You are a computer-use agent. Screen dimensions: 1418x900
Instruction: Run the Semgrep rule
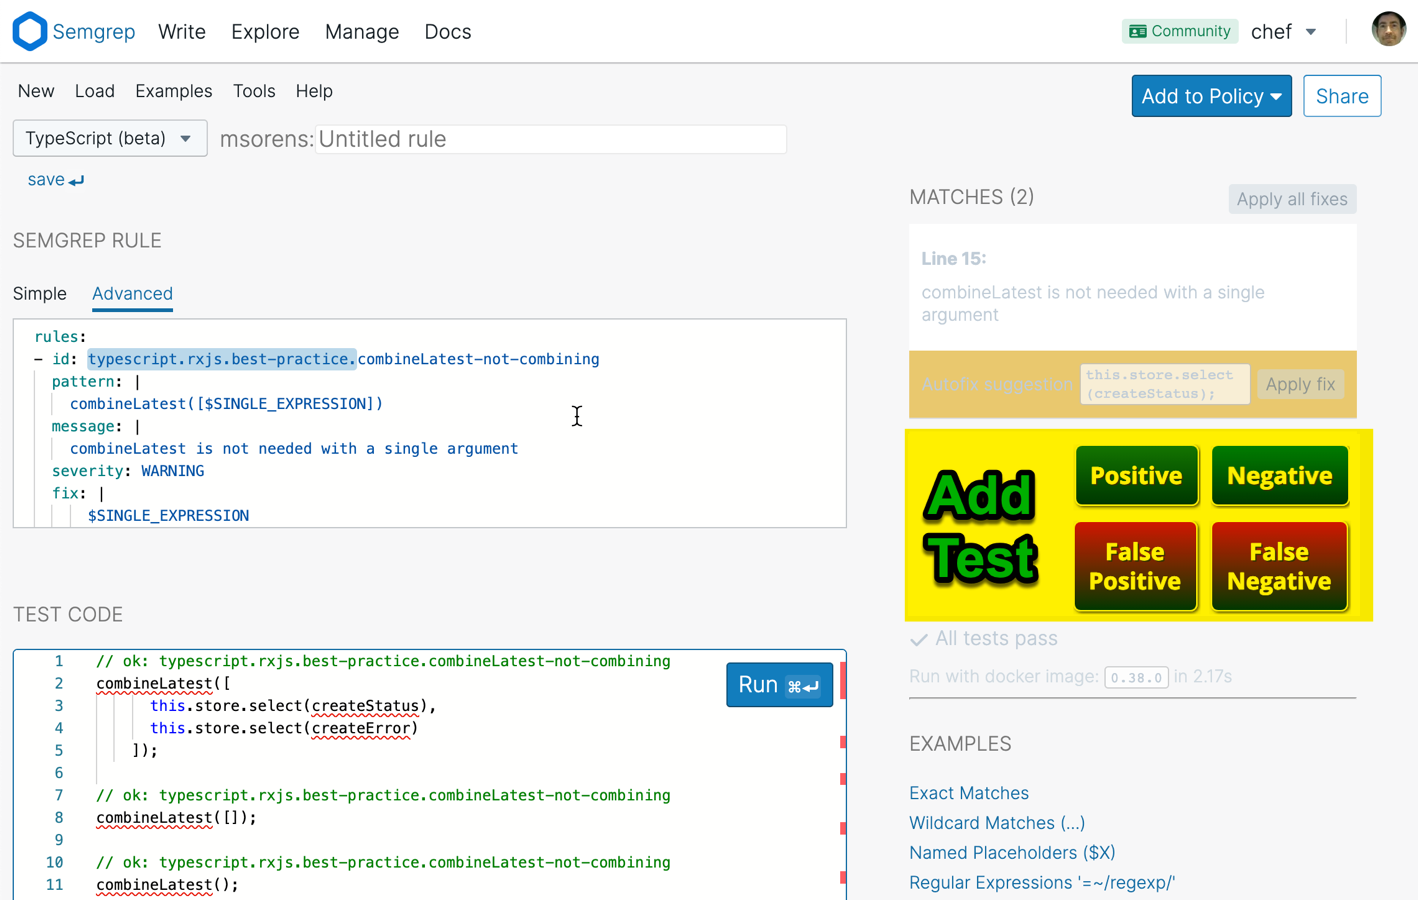click(x=779, y=684)
